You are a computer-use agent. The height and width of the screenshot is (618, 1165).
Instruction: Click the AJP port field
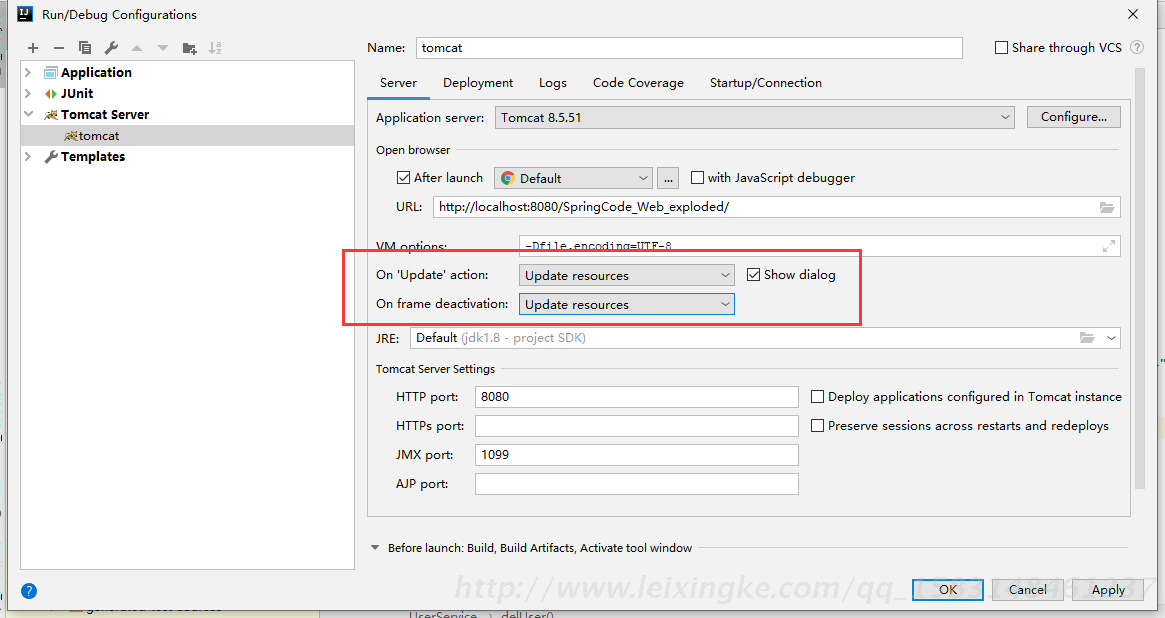point(637,484)
